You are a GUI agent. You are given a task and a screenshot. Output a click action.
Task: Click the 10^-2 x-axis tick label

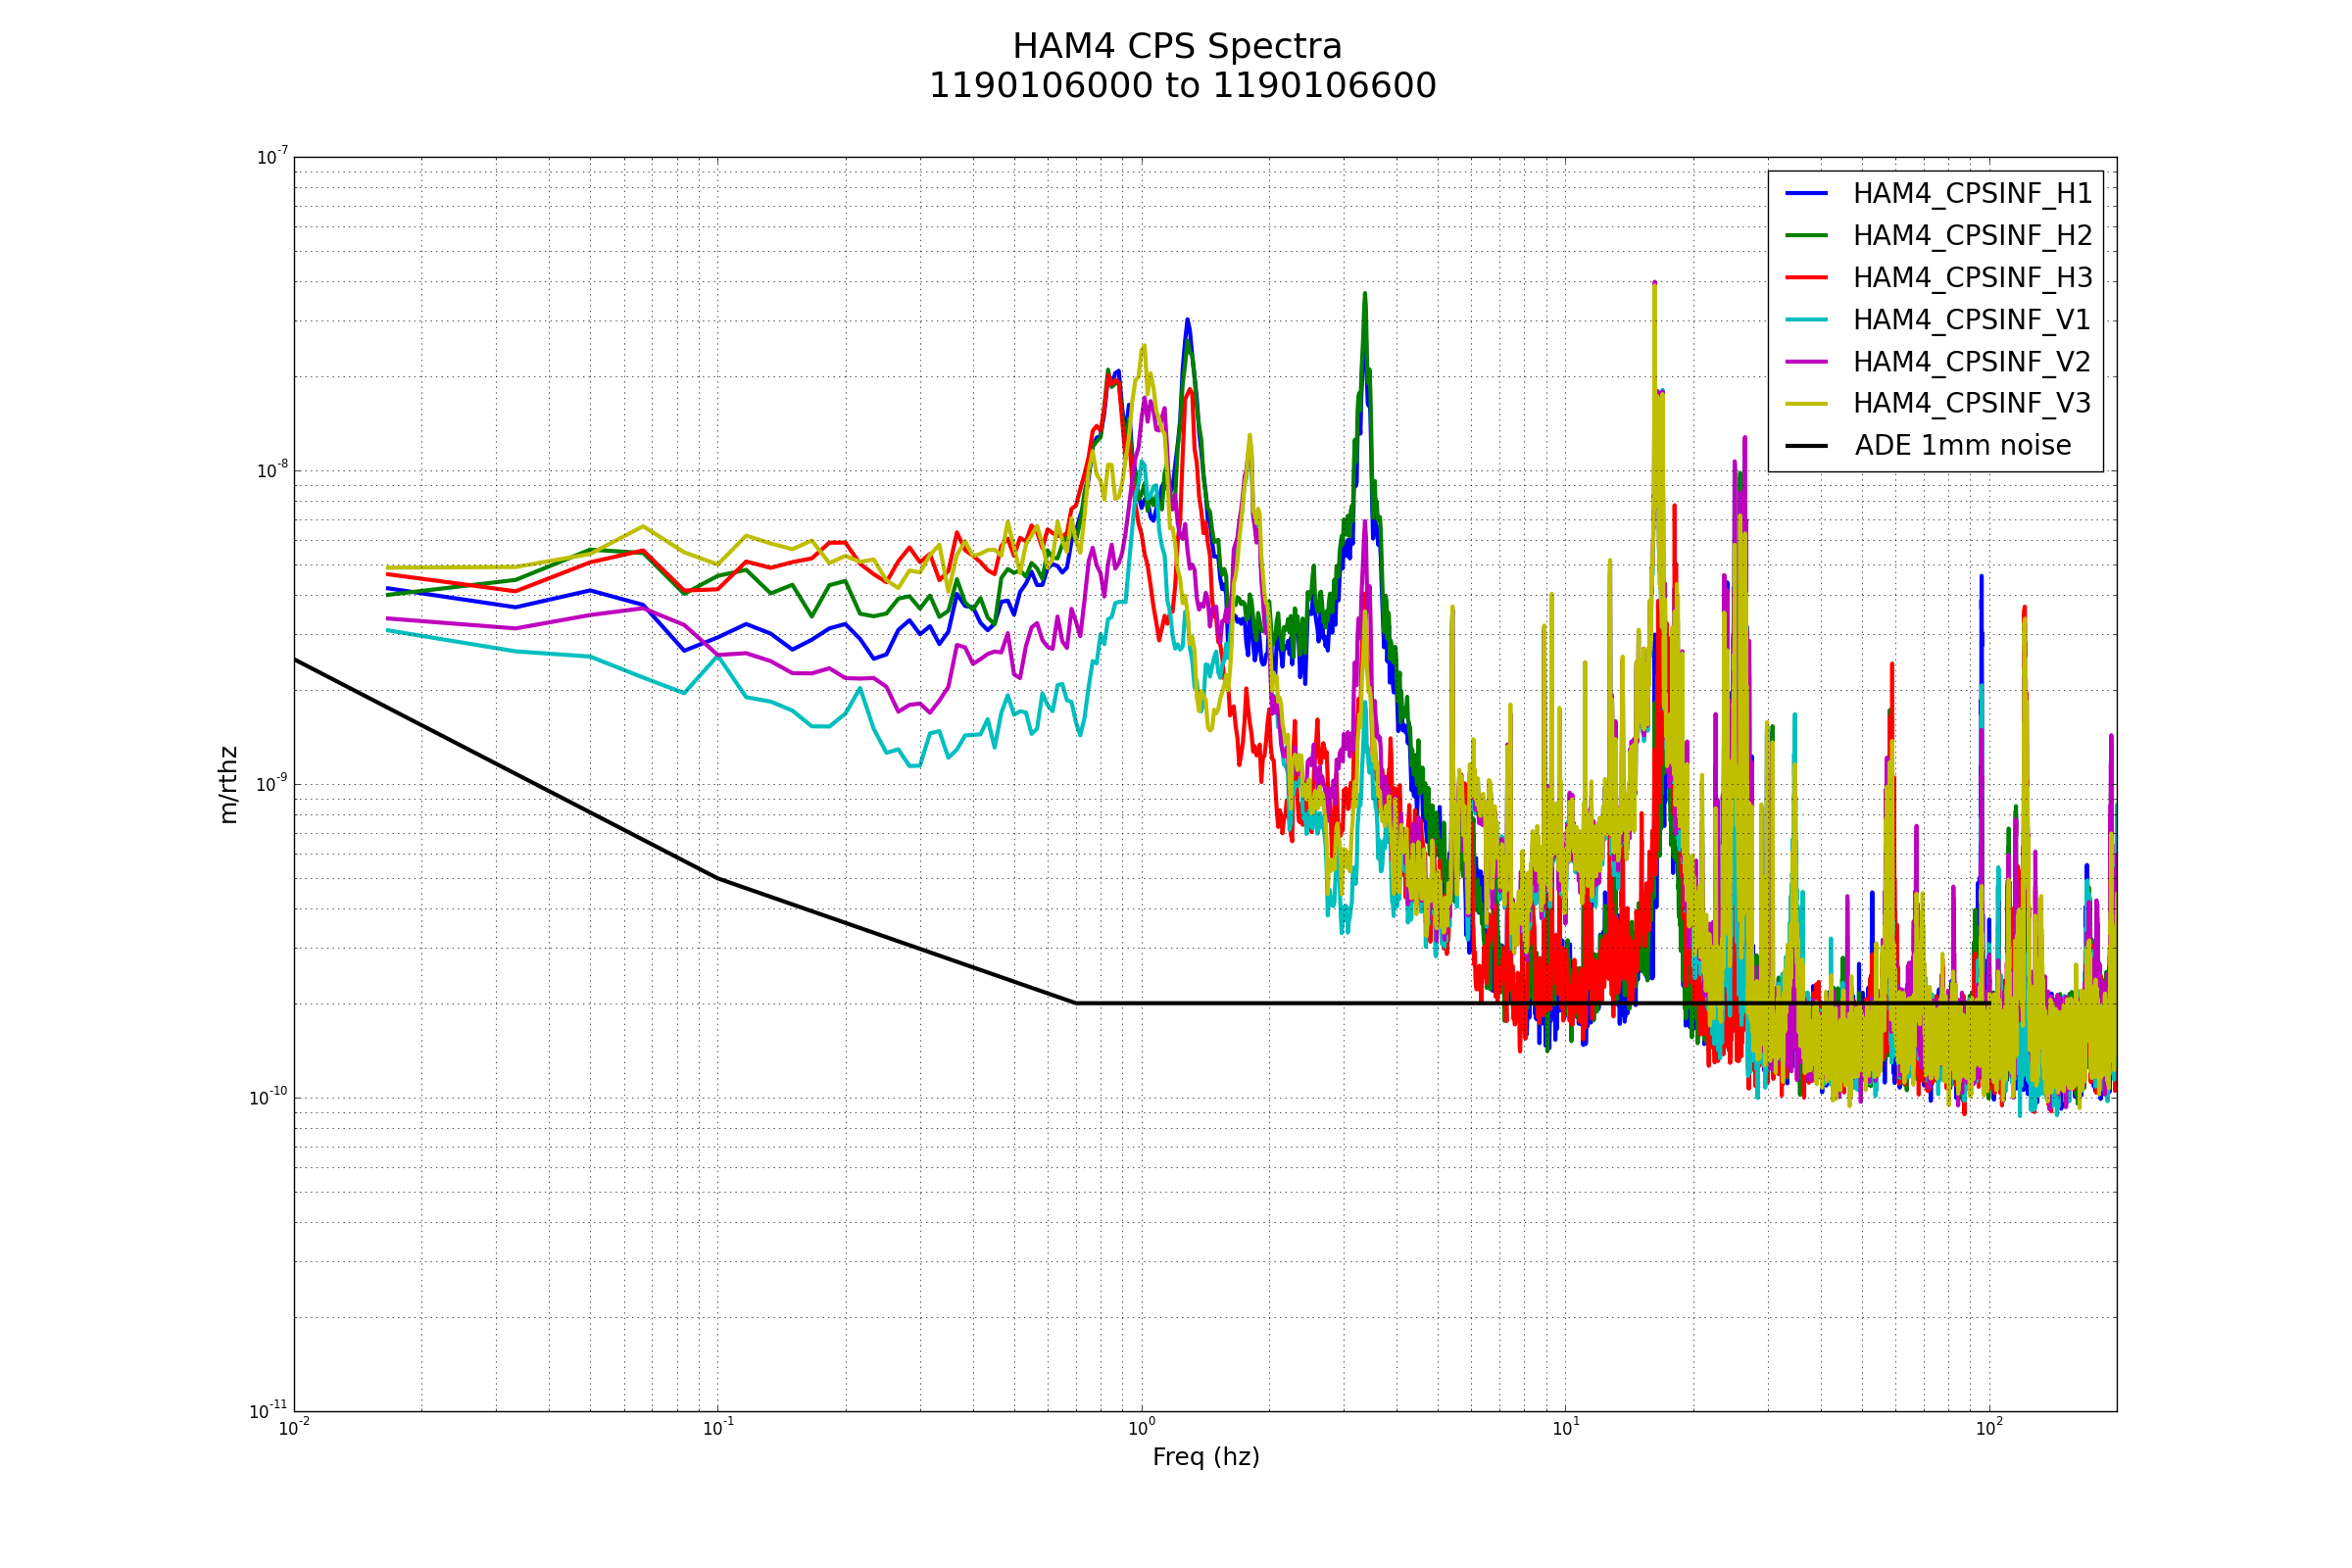click(294, 1428)
